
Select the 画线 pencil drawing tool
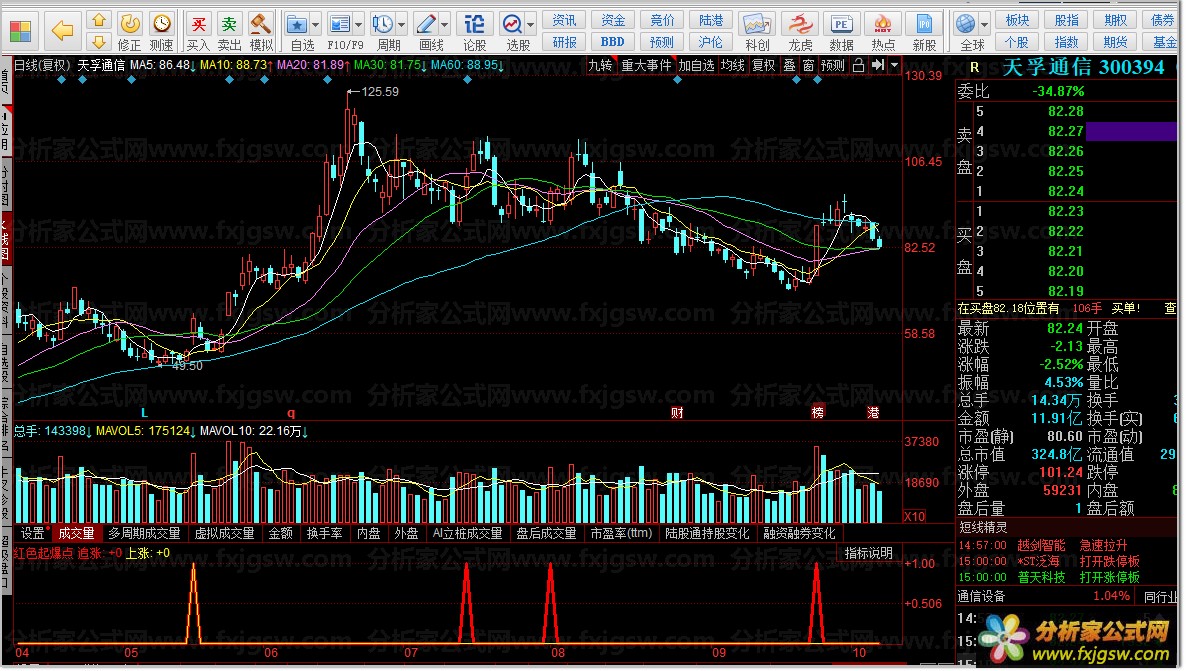click(426, 24)
